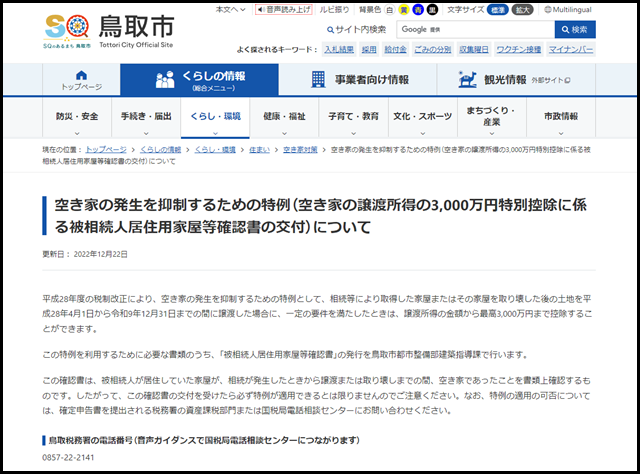This screenshot has height=474, width=640.
Task: Click breadcrumb link 住まい
Action: [260, 150]
